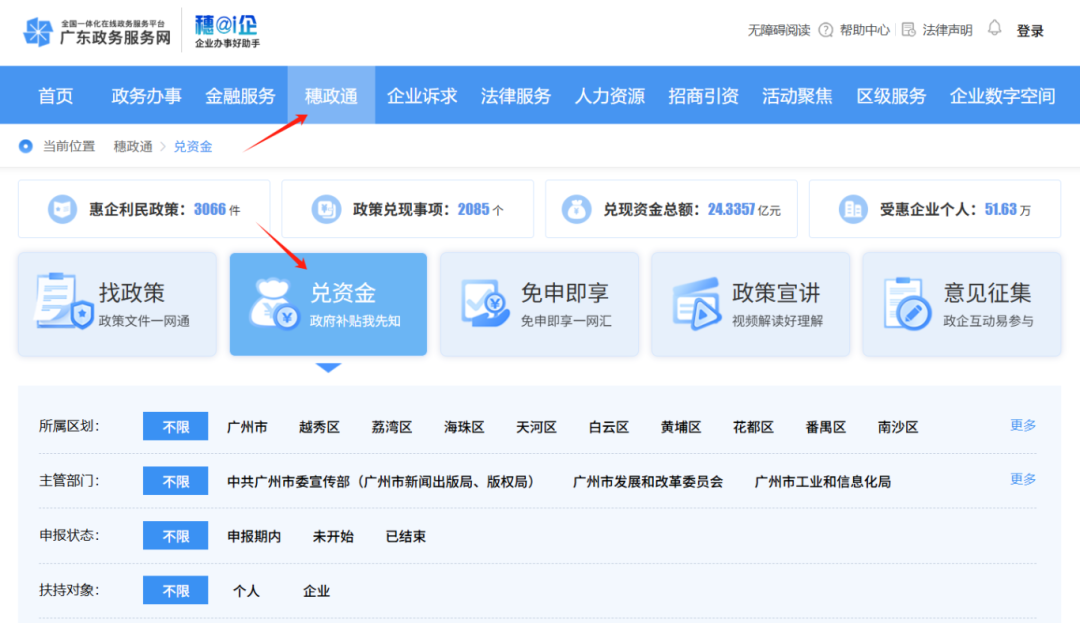Choose 申报期内 under 申报状态
This screenshot has width=1080, height=623.
254,536
